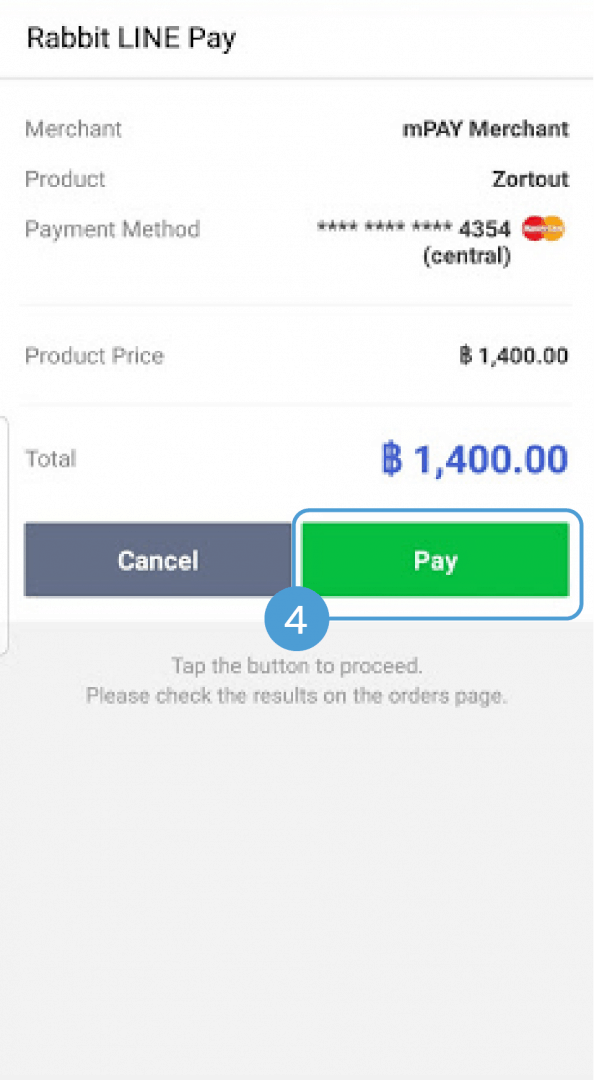Image resolution: width=594 pixels, height=1080 pixels.
Task: Tap the green Pay button
Action: tap(436, 559)
